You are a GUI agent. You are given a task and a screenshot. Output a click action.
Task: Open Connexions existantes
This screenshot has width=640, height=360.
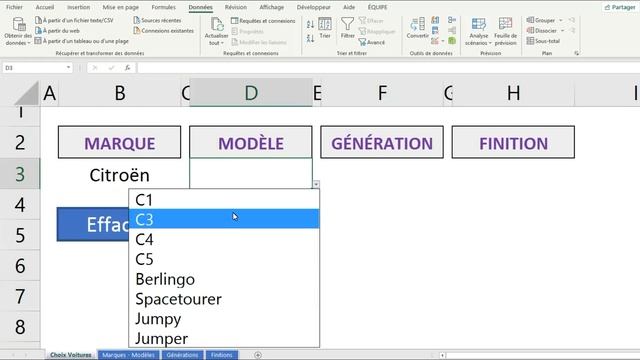pyautogui.click(x=164, y=31)
